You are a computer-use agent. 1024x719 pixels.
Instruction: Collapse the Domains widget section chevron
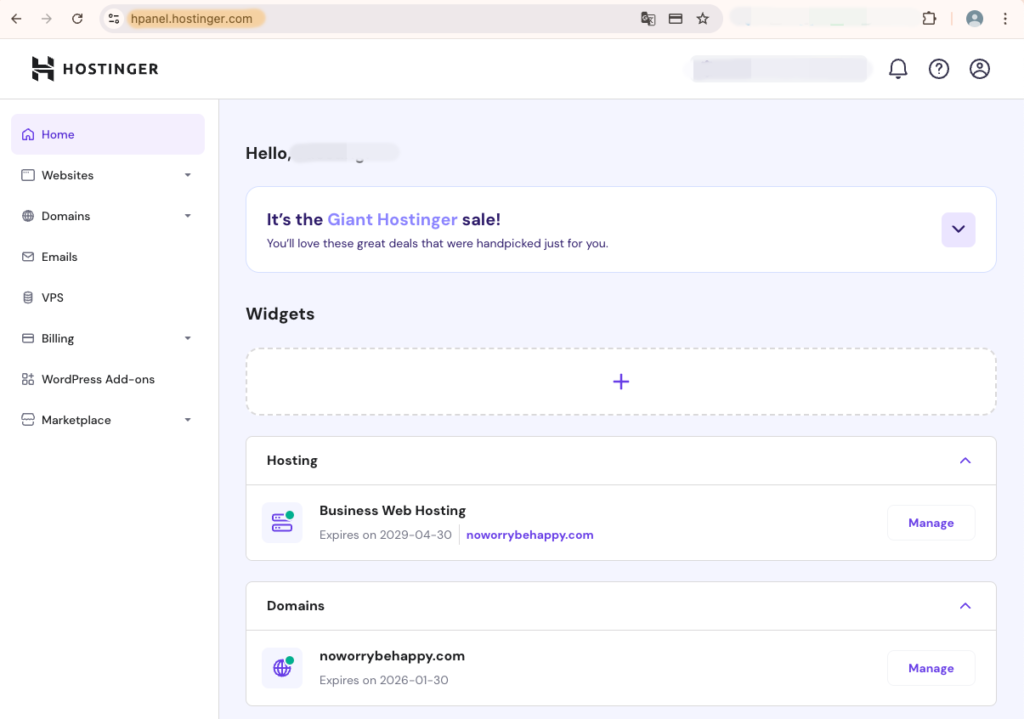point(965,606)
